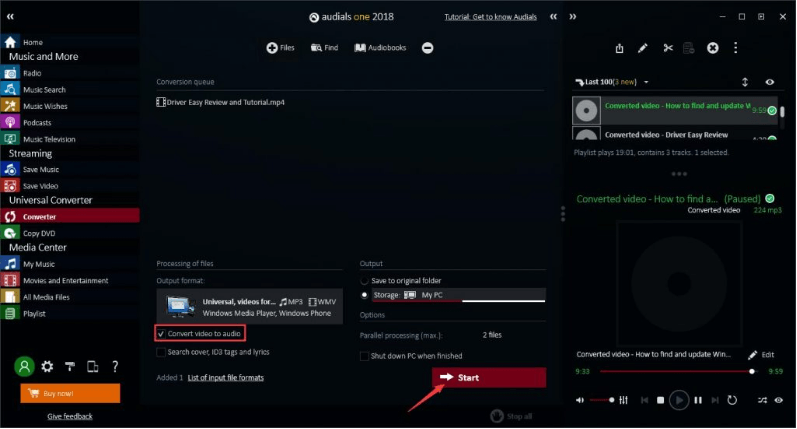
Task: Select the Storage radio button
Action: (x=364, y=295)
